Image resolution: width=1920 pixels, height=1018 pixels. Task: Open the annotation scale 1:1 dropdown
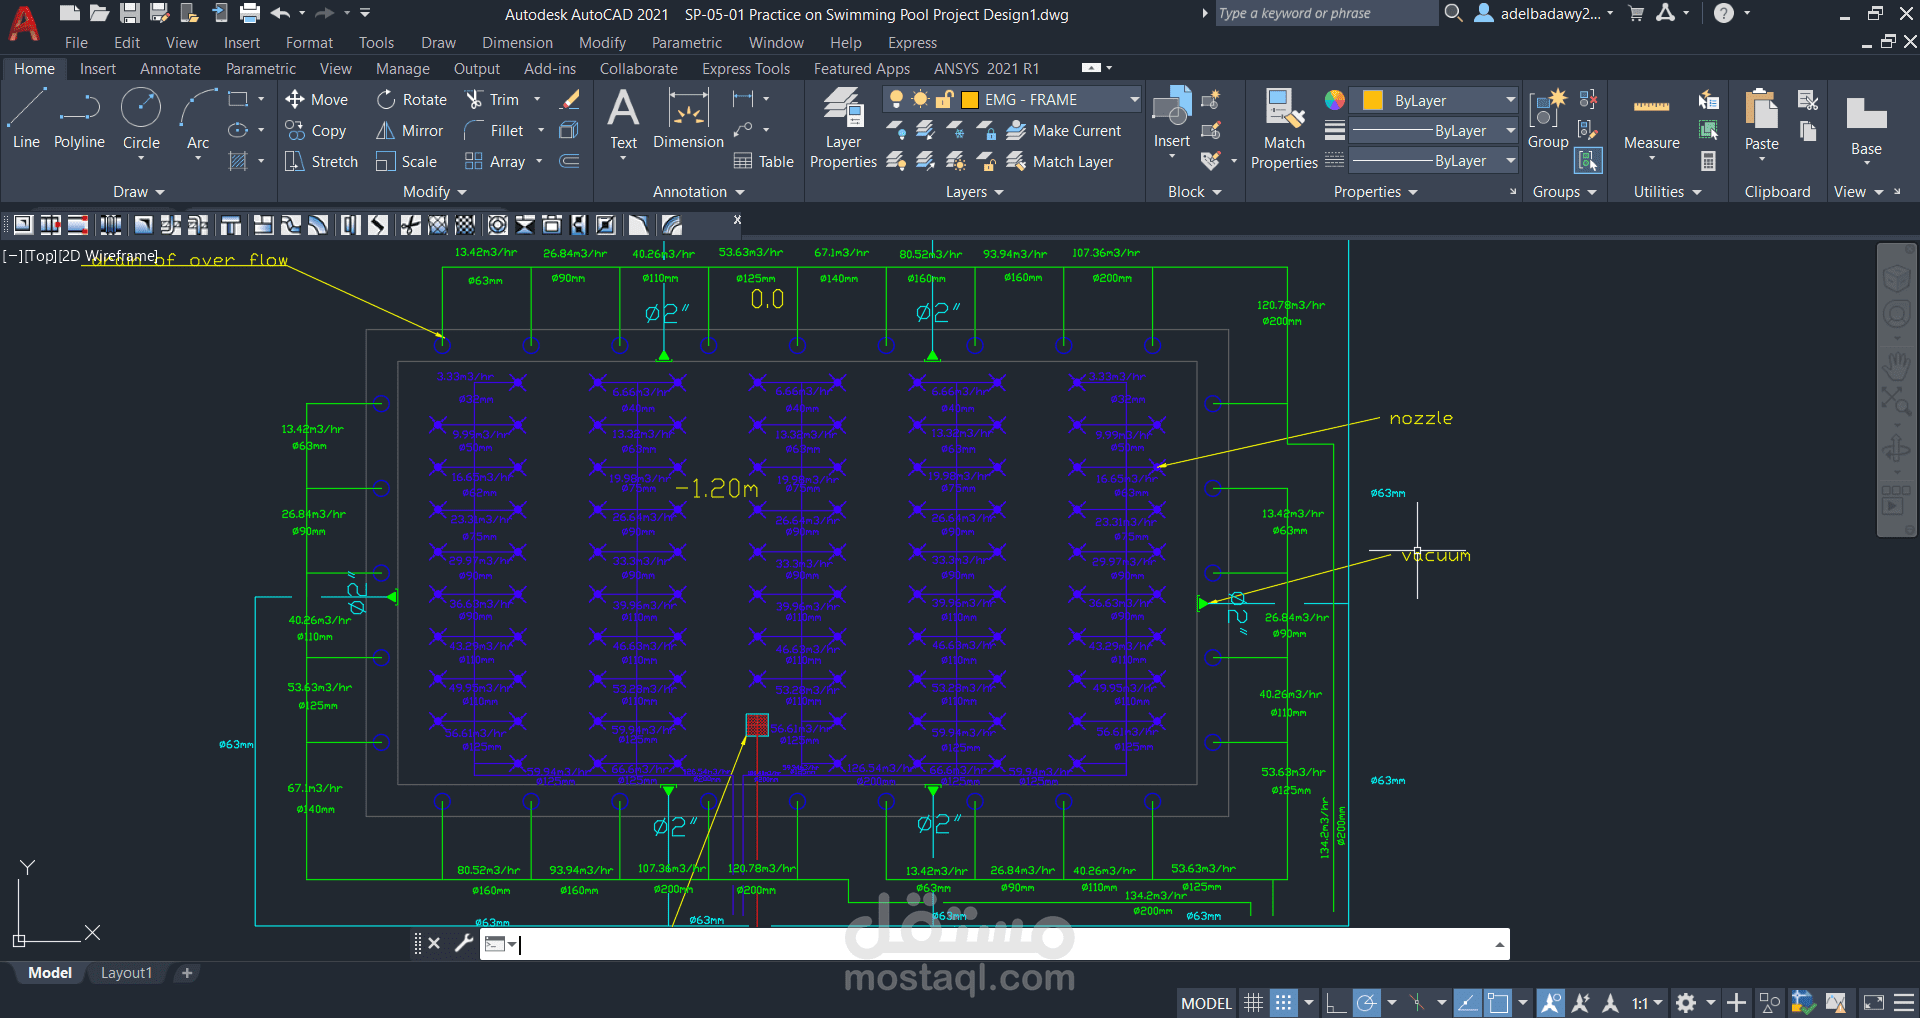click(x=1647, y=1003)
